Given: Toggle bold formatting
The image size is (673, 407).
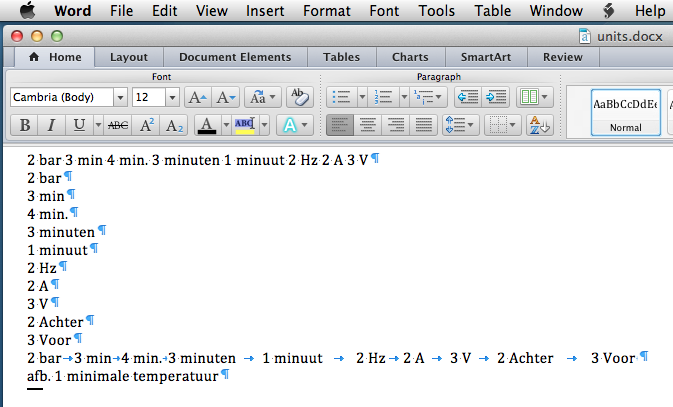Looking at the screenshot, I should click(24, 125).
